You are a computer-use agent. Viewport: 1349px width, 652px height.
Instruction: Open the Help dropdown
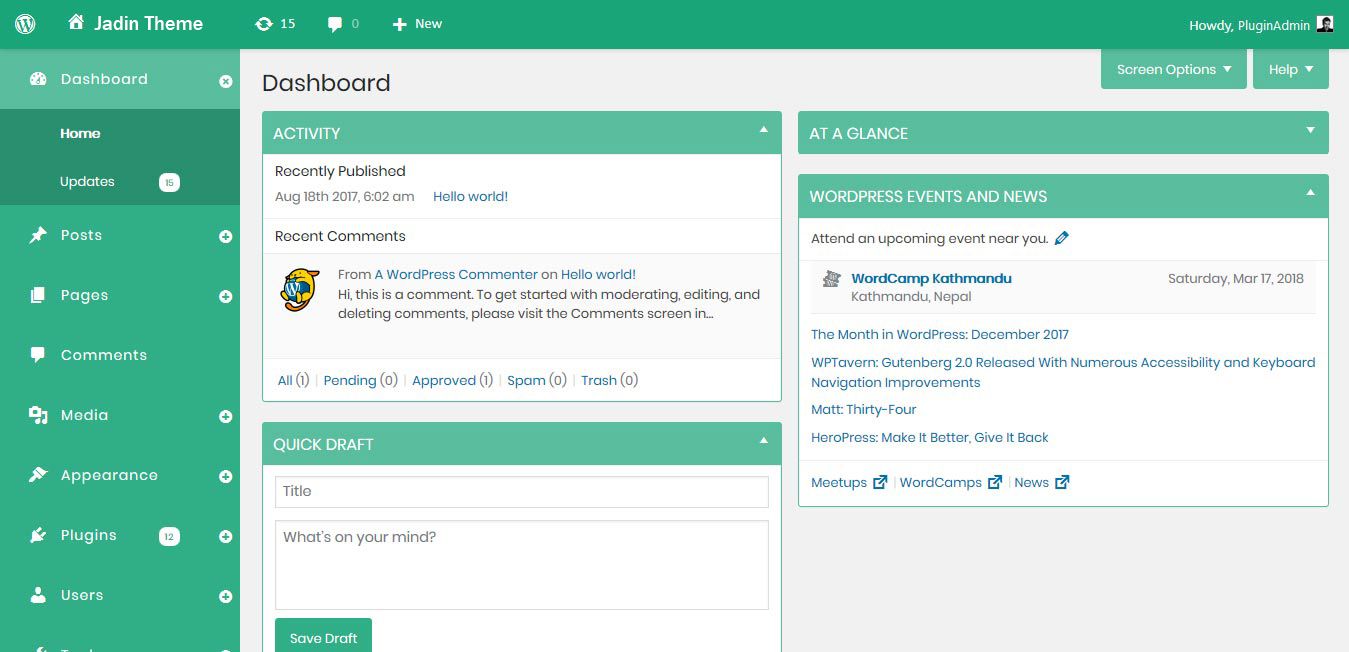[1291, 69]
